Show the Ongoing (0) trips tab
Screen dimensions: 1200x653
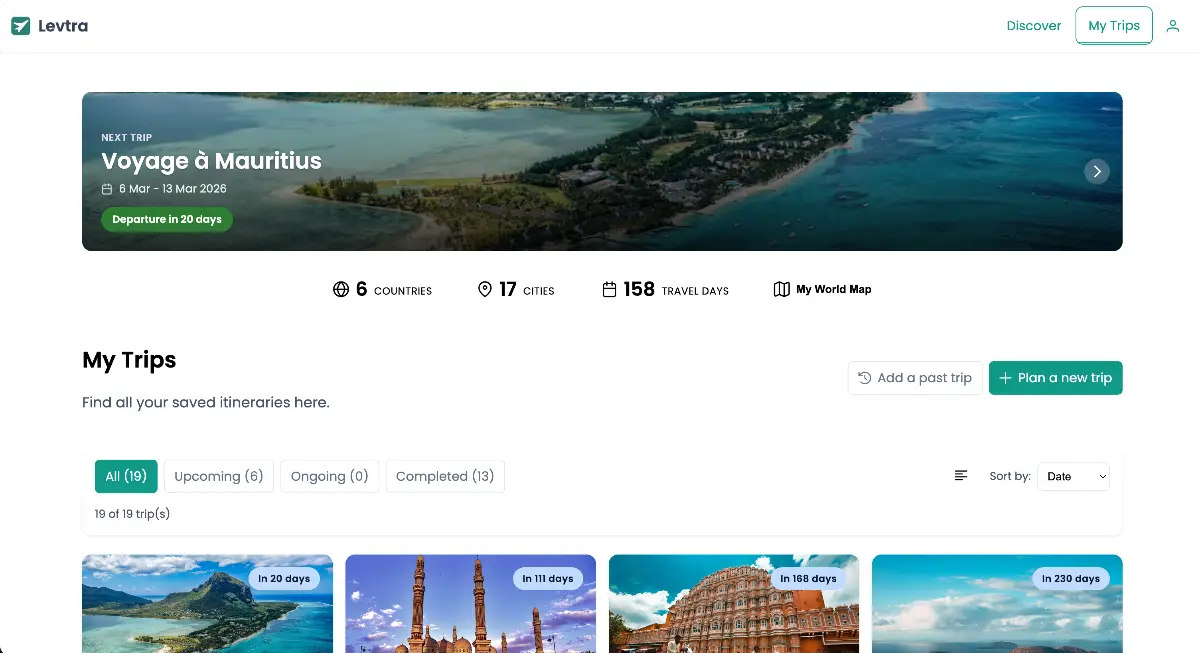click(x=329, y=476)
